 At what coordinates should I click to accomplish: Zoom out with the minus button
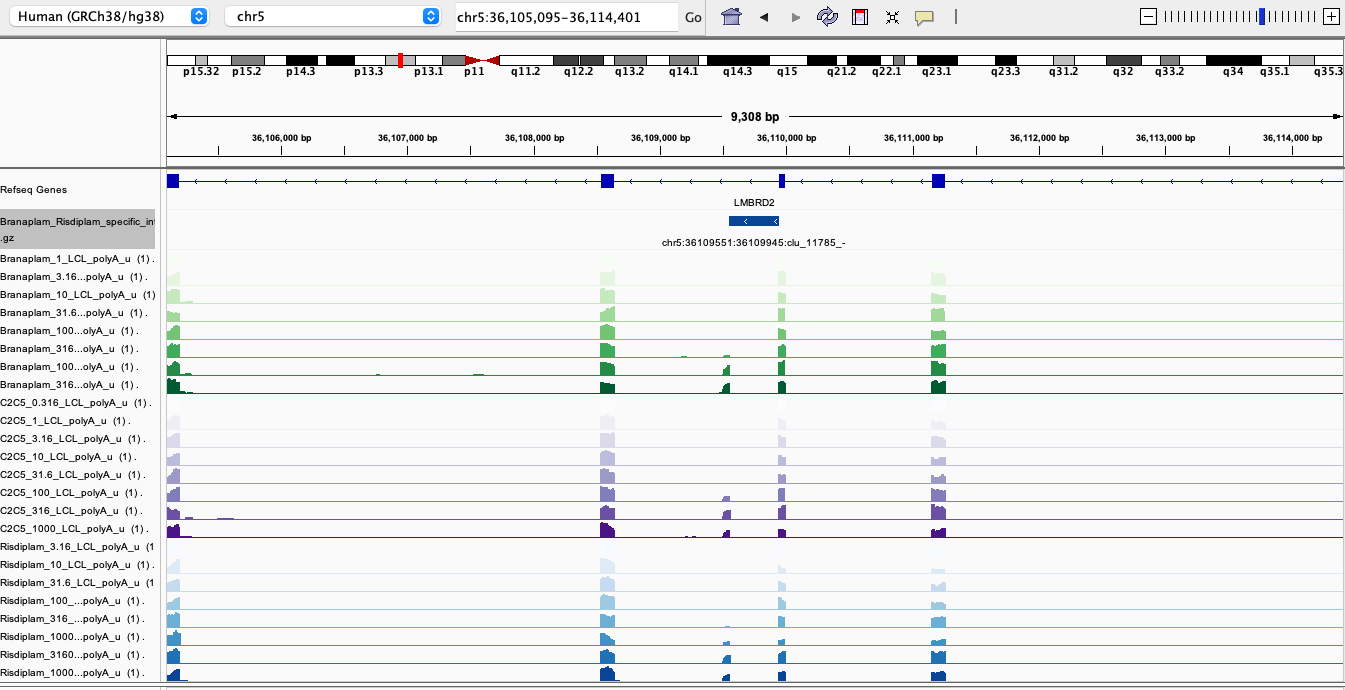(1148, 16)
